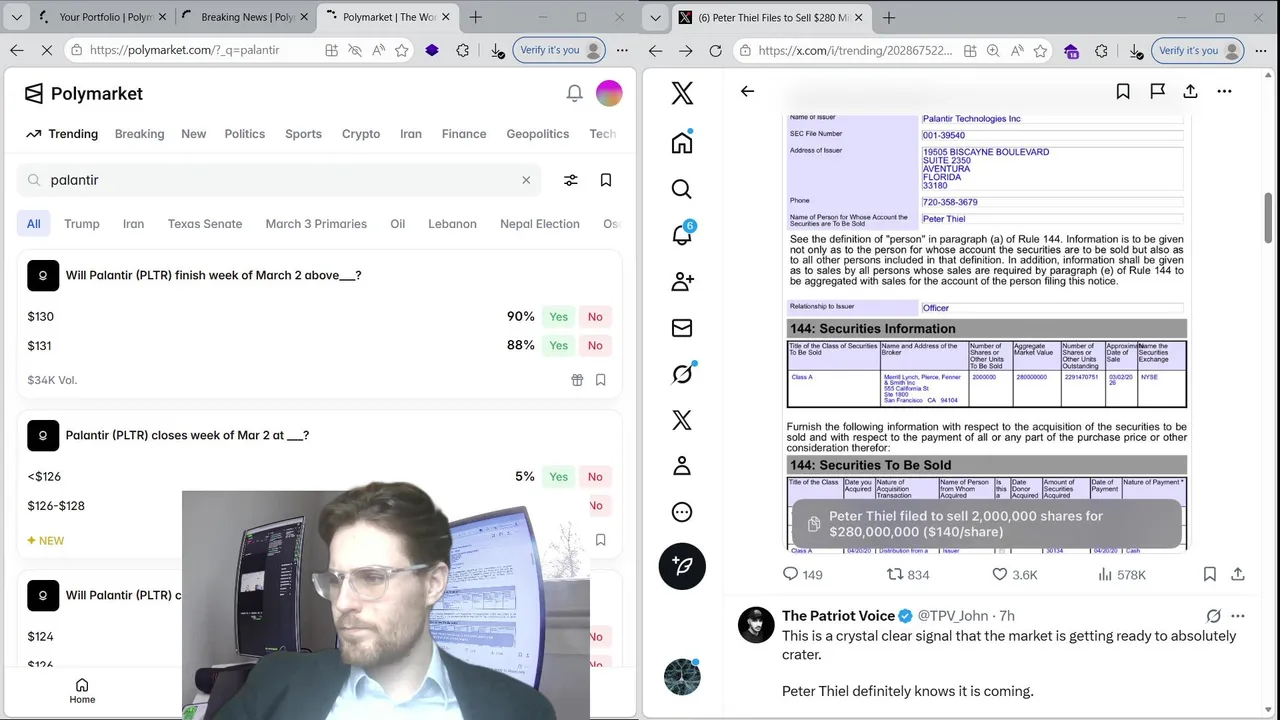
Task: Open the more options menu on the TPV_John post
Action: coord(1238,616)
